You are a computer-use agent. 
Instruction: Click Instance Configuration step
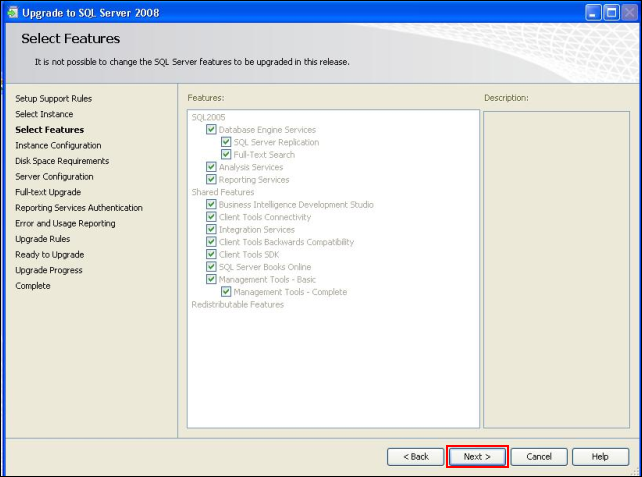click(x=58, y=145)
